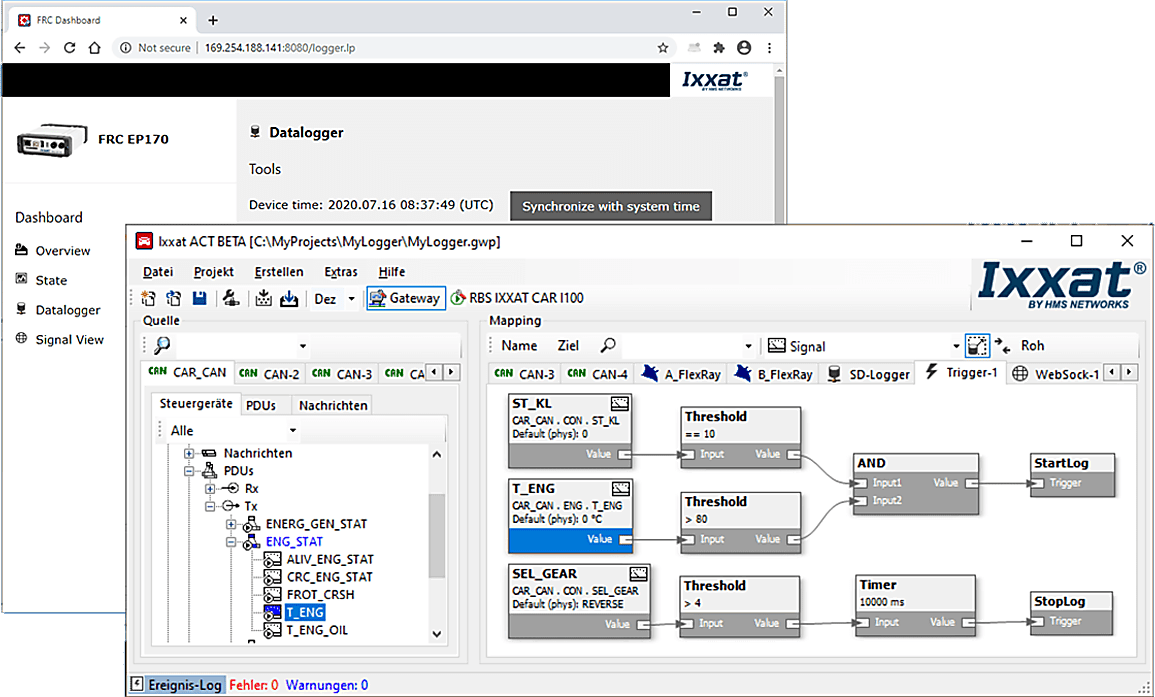This screenshot has width=1155, height=697.
Task: Toggle the Ziel filter in Mapping toolbar
Action: [568, 346]
